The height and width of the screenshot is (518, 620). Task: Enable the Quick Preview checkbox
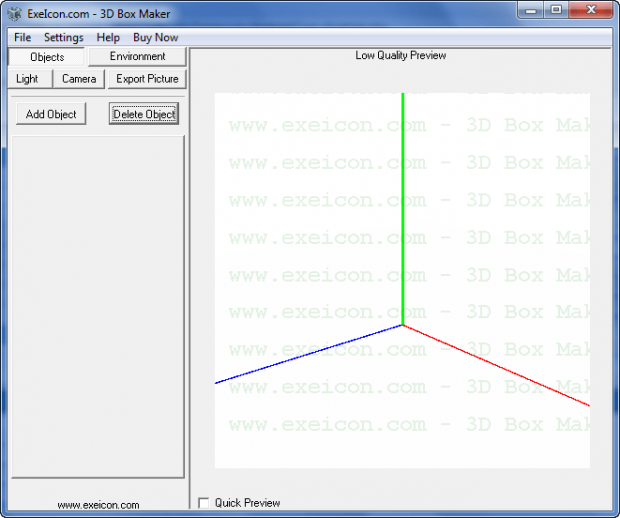tap(204, 503)
